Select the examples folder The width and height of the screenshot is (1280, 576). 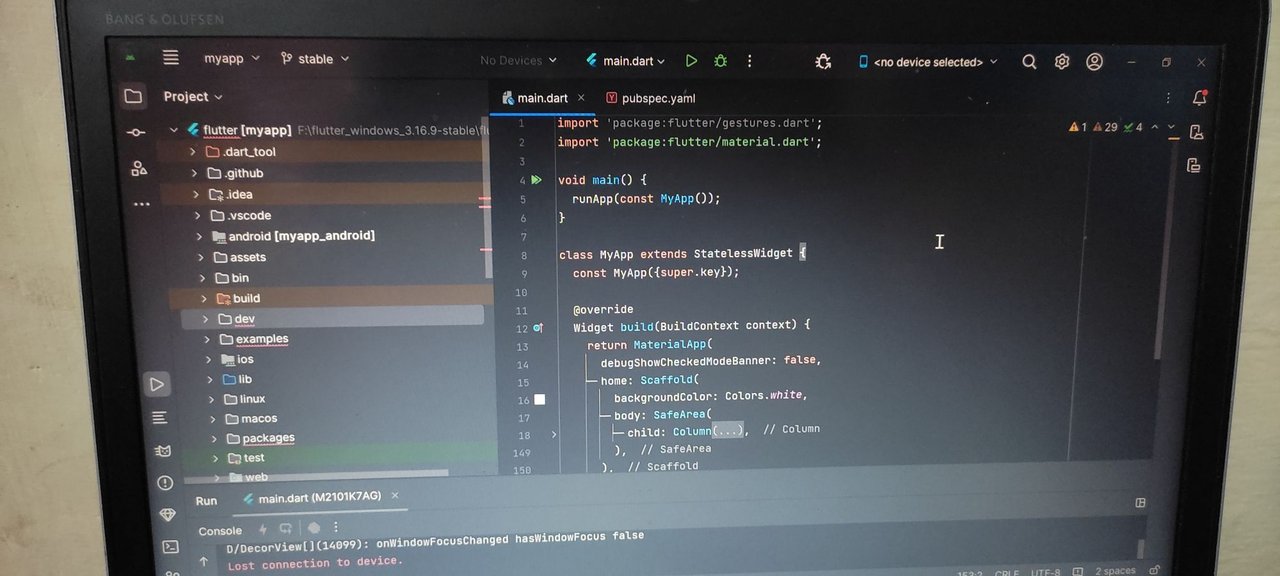coord(262,339)
